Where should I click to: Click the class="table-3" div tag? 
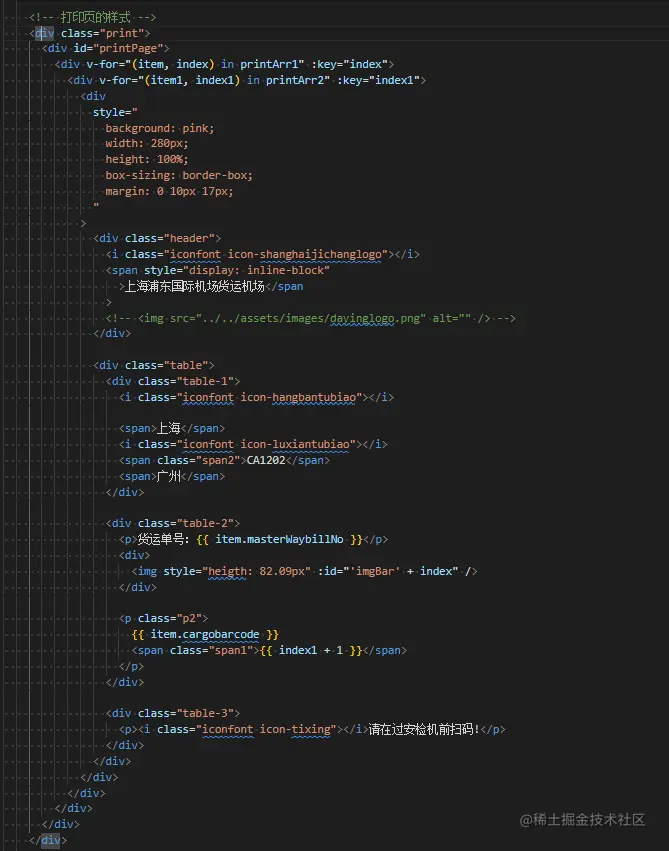click(173, 713)
